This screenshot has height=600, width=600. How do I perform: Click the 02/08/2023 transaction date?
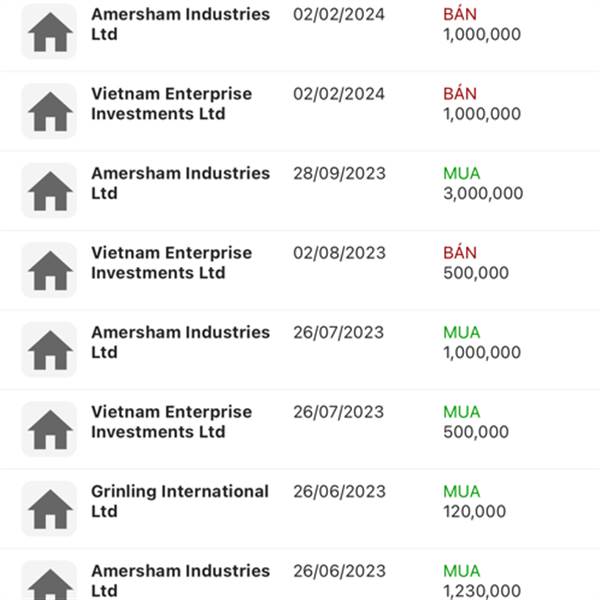pyautogui.click(x=338, y=253)
